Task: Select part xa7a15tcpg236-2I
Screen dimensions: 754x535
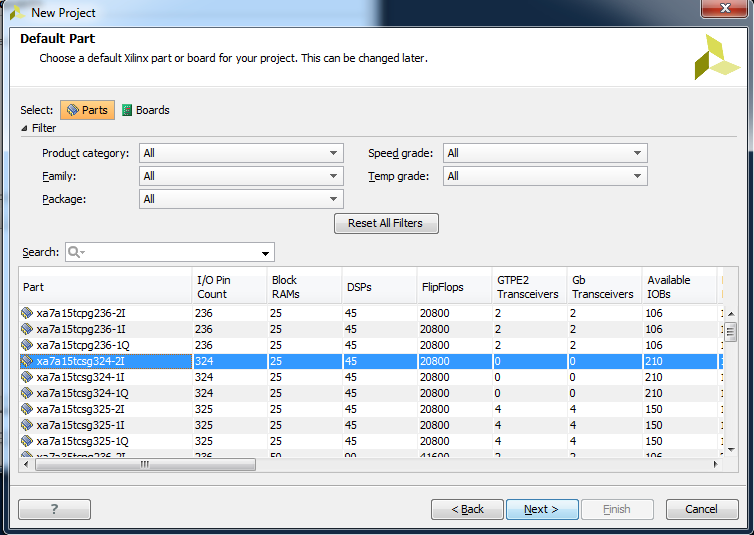Action: 81,313
